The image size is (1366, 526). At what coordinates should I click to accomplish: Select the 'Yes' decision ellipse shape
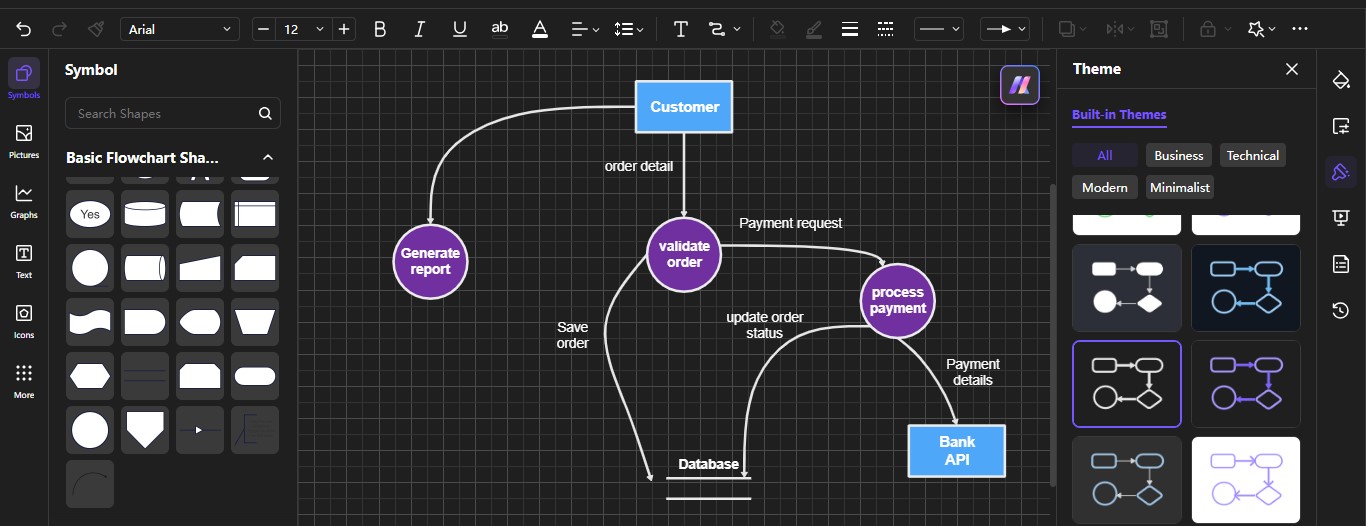tap(90, 214)
